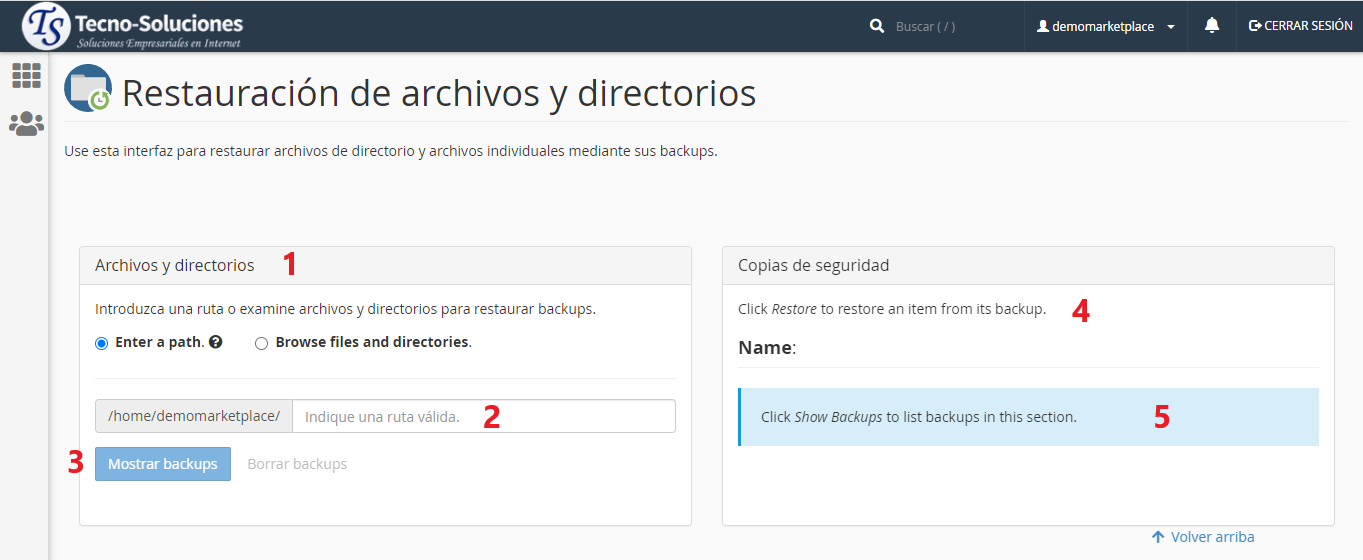Click the Tecno-Soluciones logo

[133, 27]
